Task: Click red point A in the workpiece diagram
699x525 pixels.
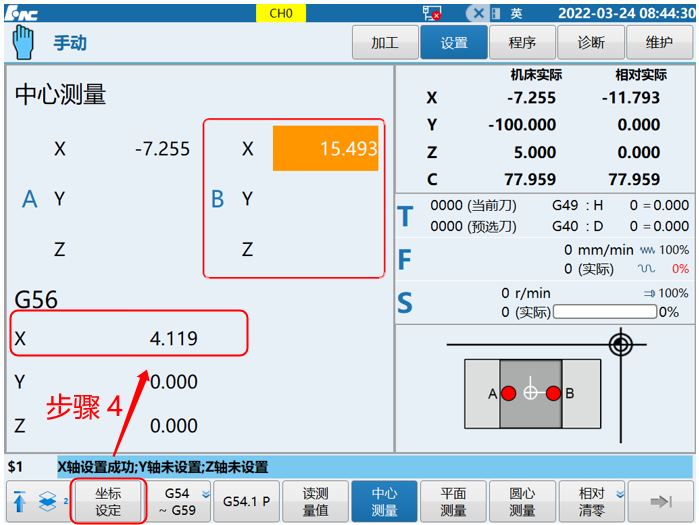Action: (x=509, y=393)
